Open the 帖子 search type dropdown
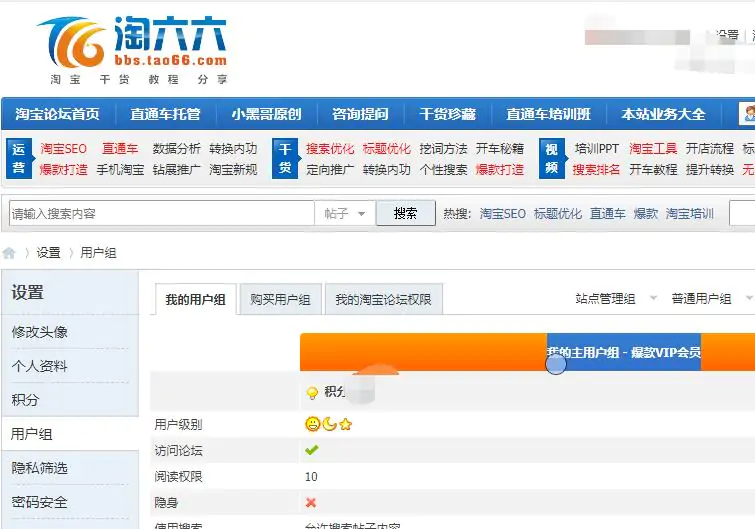The height and width of the screenshot is (529, 755). [x=345, y=213]
